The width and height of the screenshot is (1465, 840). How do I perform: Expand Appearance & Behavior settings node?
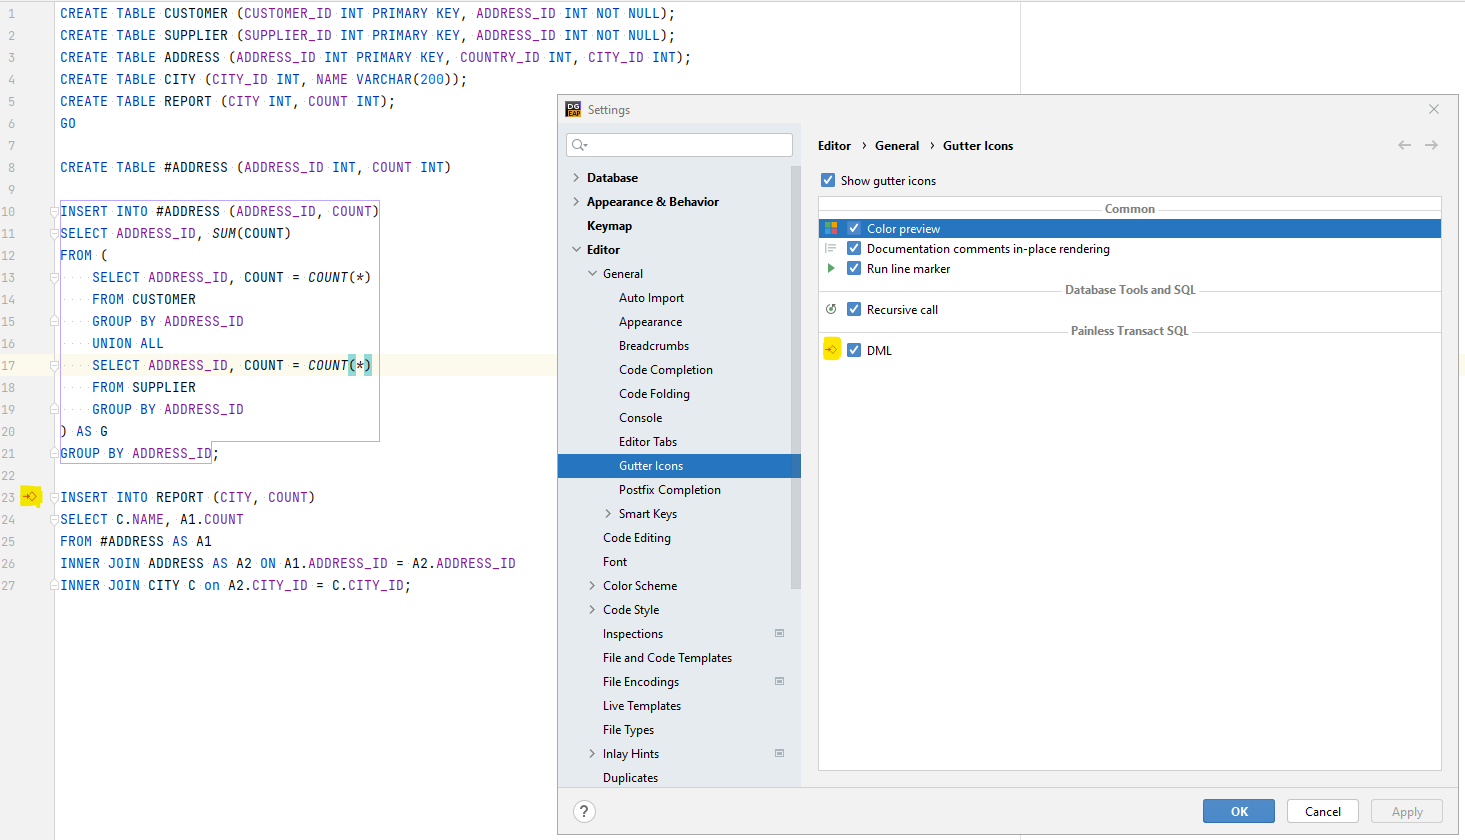tap(576, 201)
